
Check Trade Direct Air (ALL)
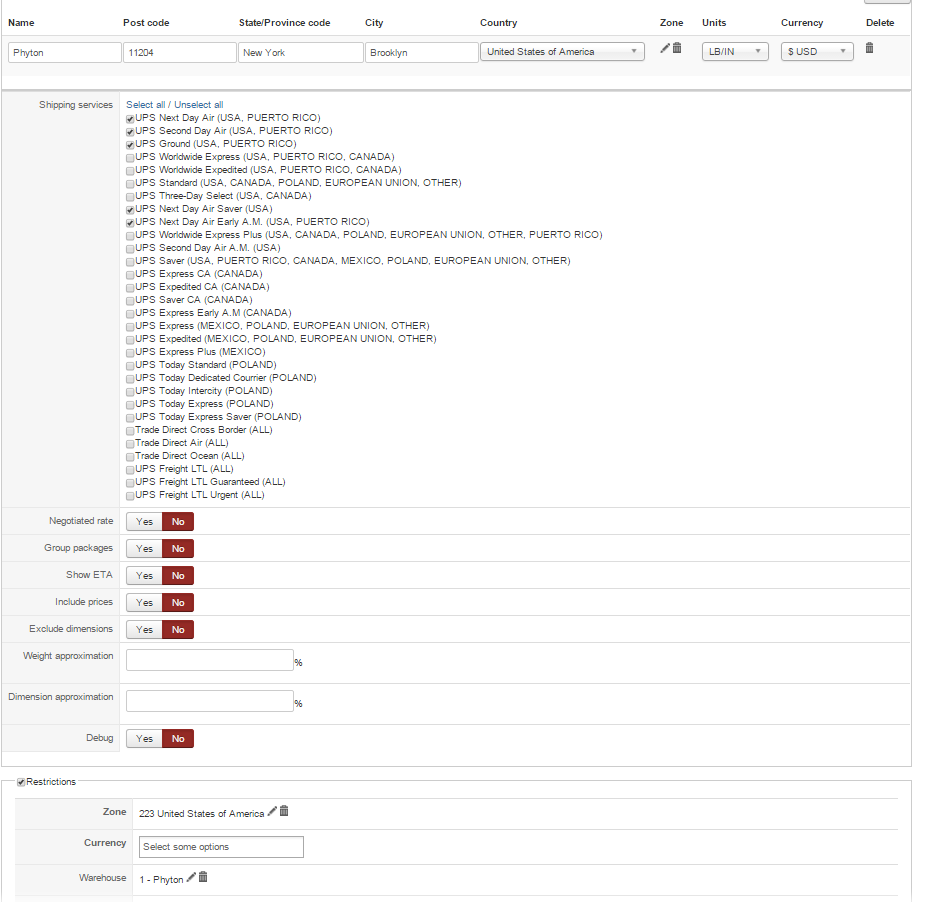[130, 444]
